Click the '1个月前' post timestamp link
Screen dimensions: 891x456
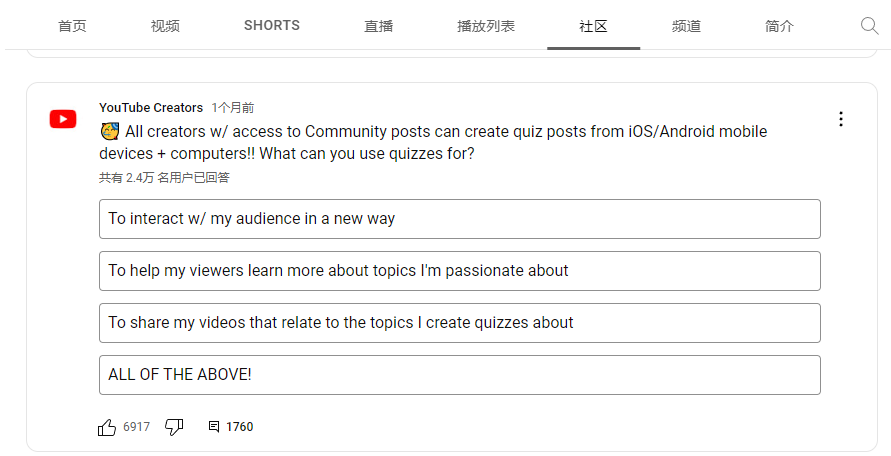click(233, 107)
